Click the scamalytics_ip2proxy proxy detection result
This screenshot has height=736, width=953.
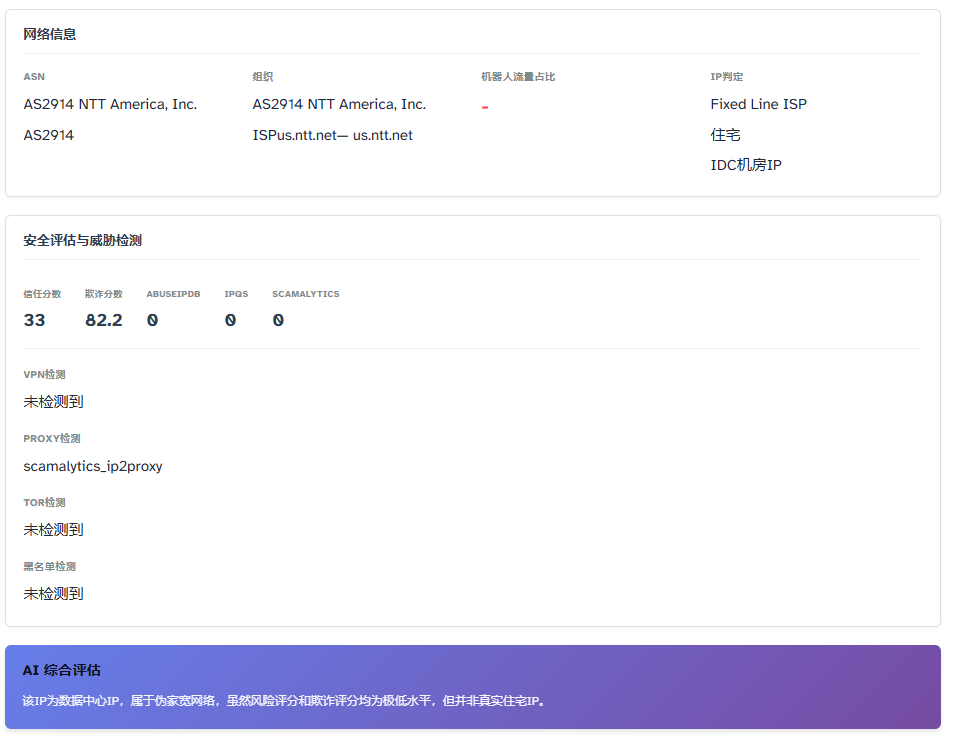93,466
